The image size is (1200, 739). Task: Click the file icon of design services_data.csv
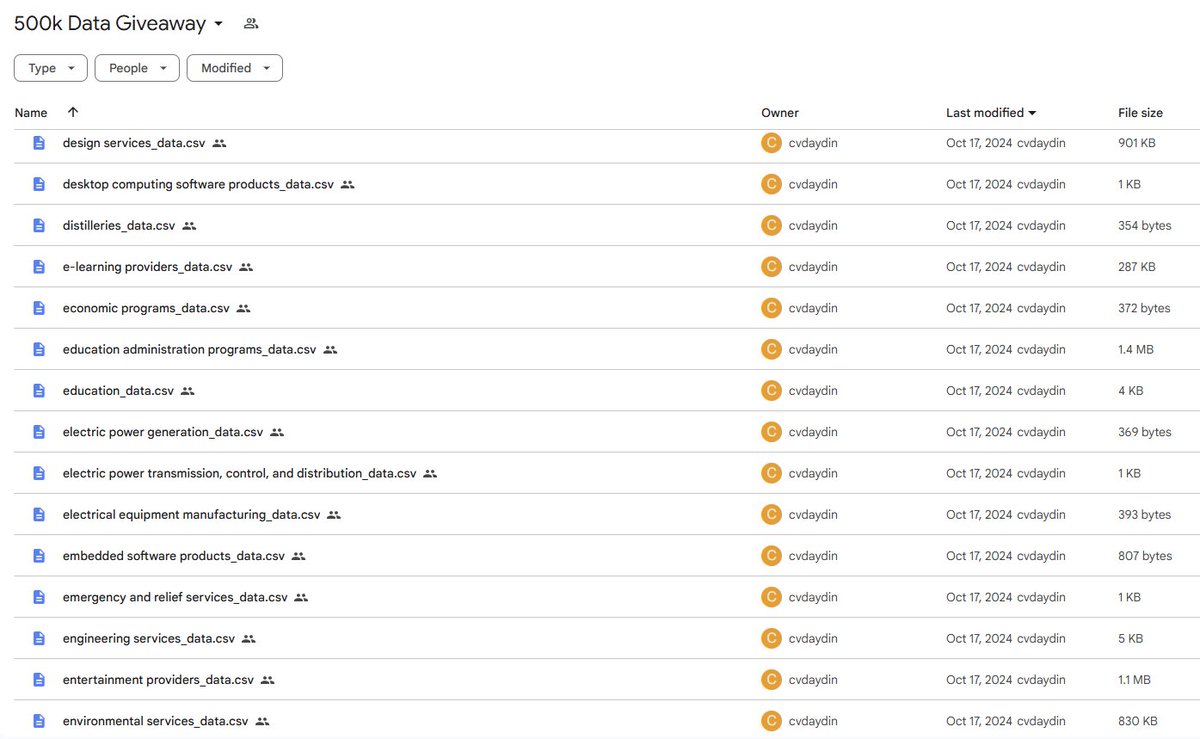[x=38, y=142]
